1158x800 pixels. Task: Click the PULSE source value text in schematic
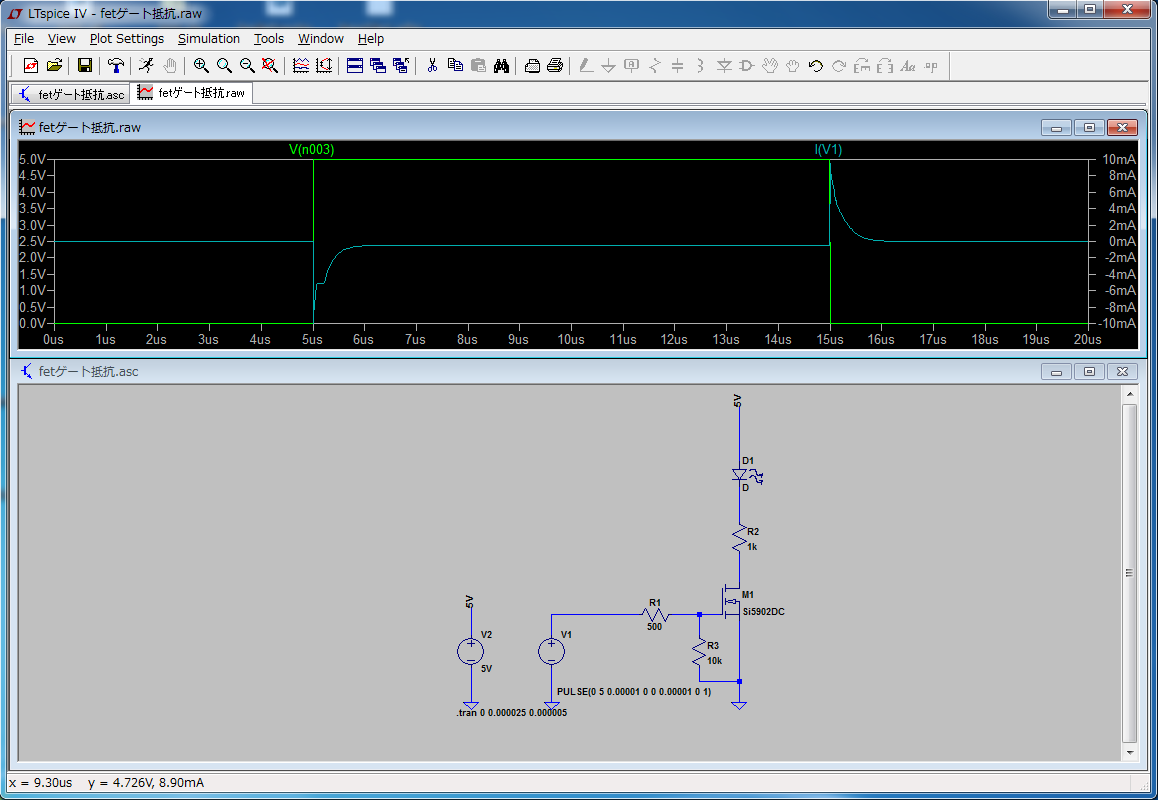(x=634, y=692)
